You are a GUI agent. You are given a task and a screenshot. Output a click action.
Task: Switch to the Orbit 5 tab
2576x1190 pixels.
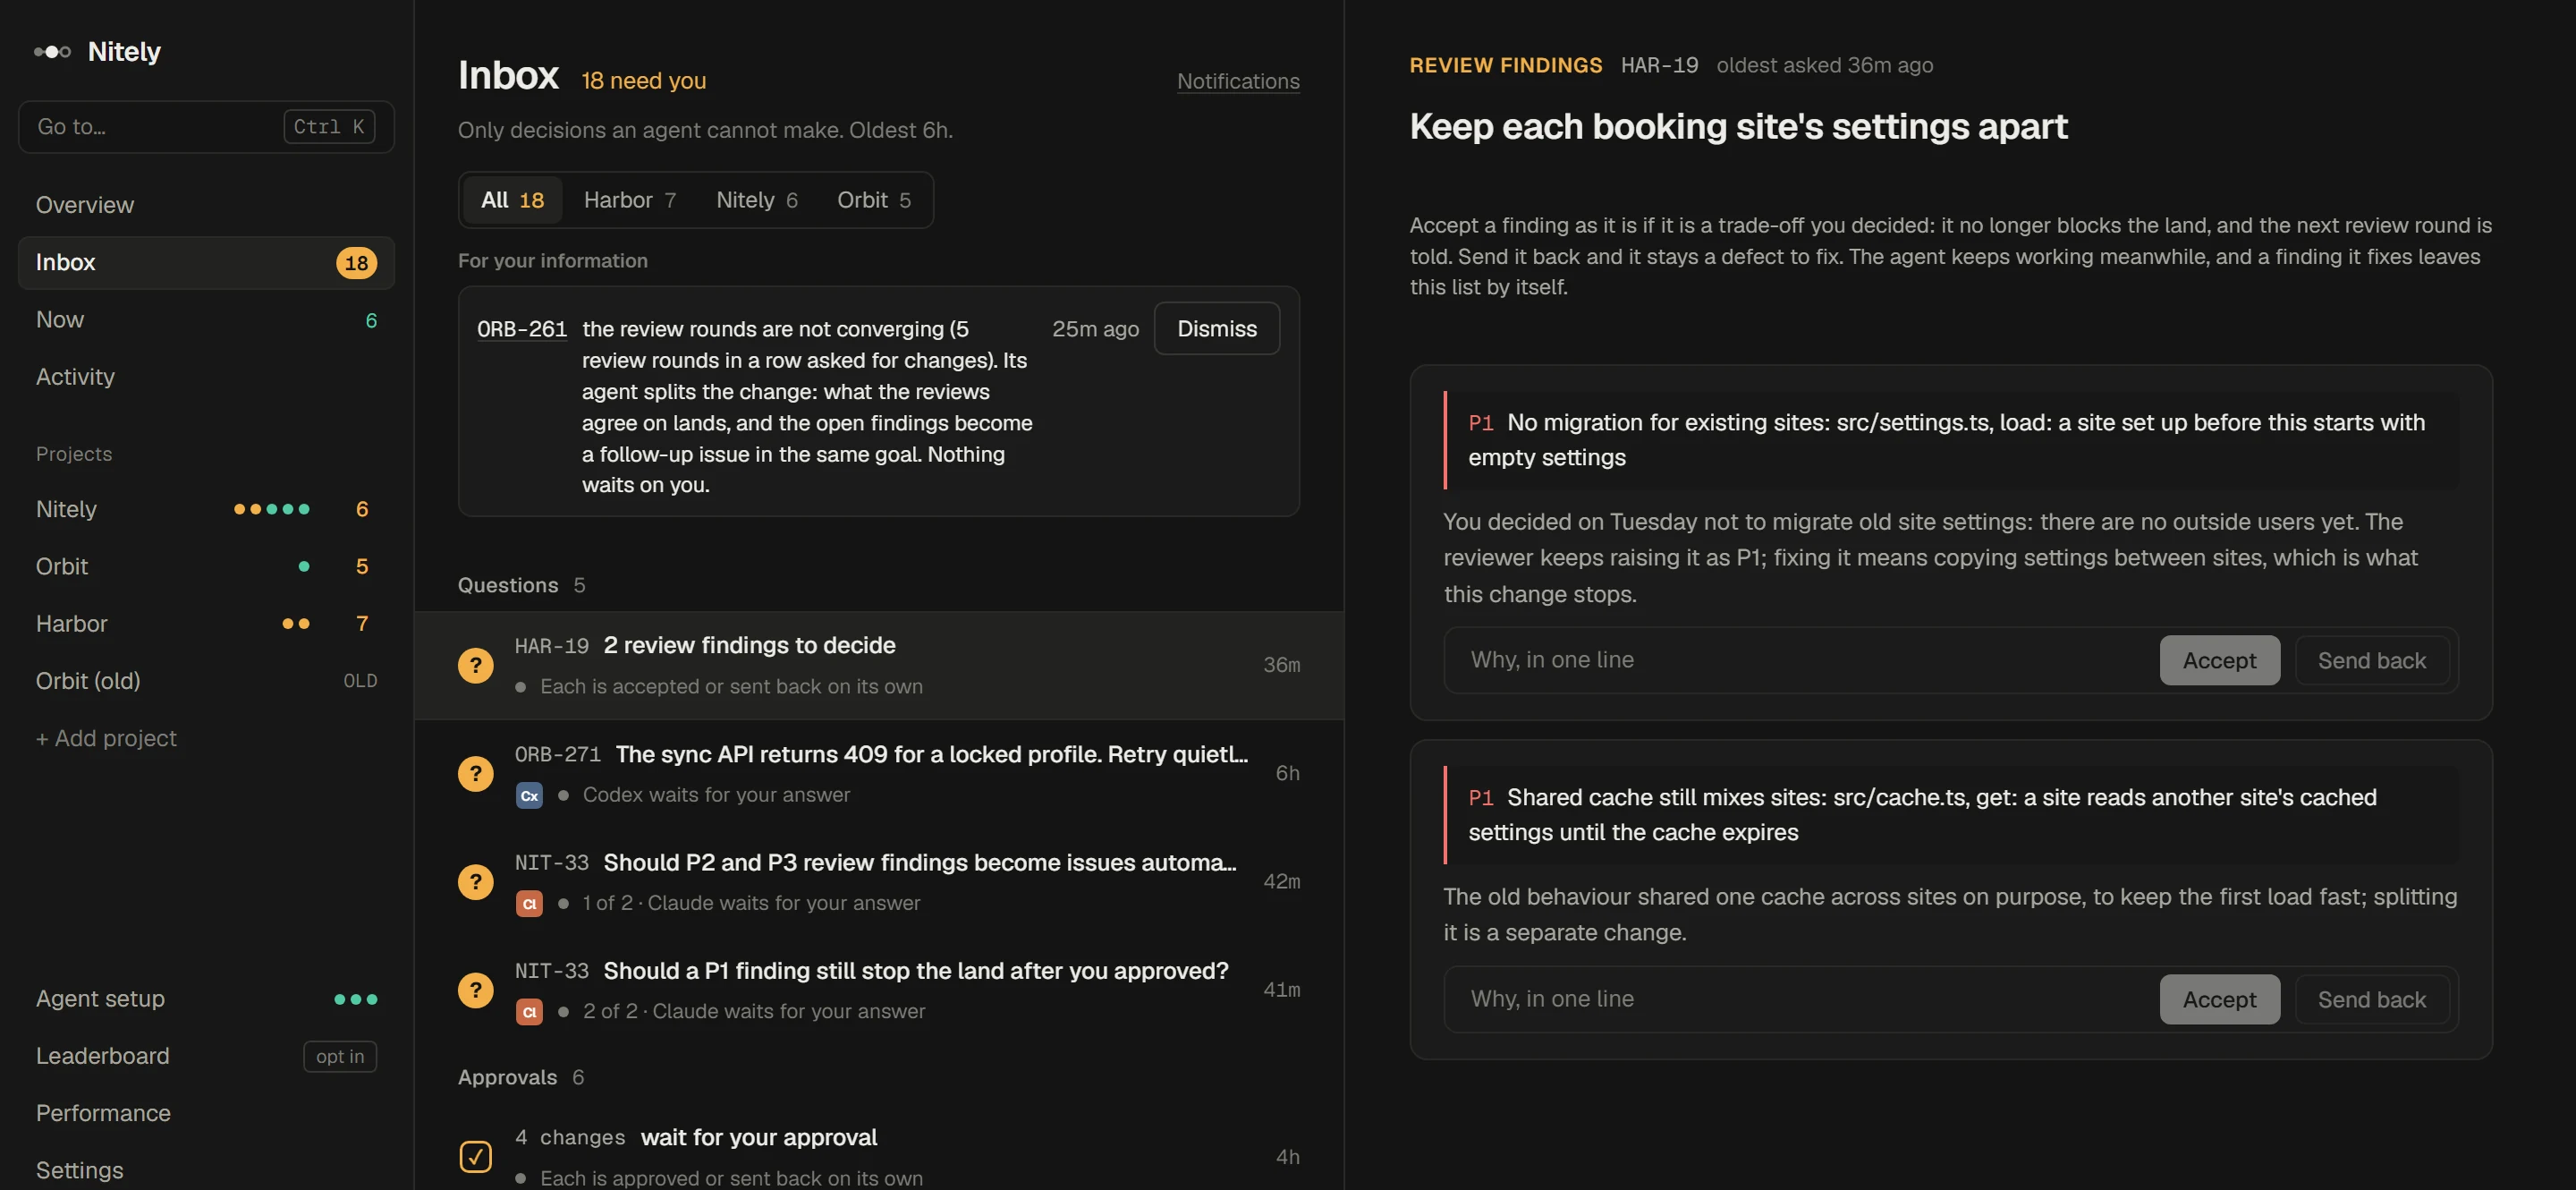873,200
